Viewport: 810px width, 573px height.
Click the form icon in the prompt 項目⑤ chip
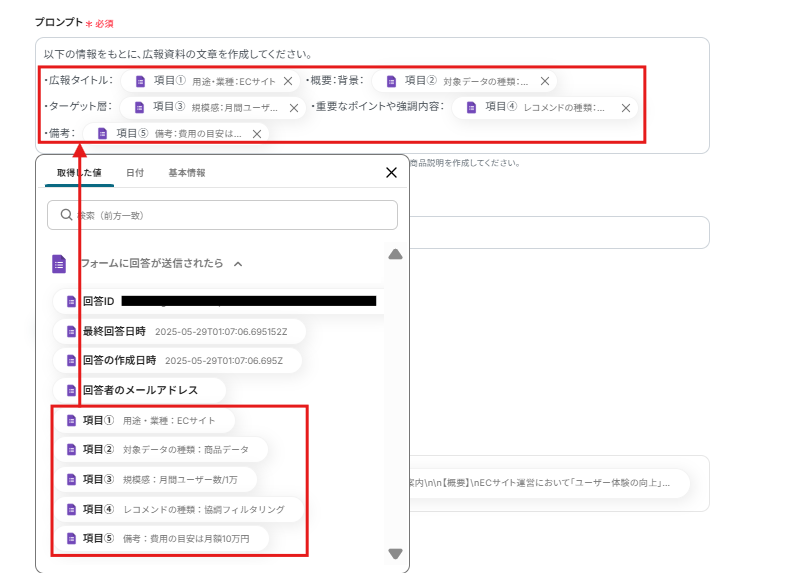102,133
